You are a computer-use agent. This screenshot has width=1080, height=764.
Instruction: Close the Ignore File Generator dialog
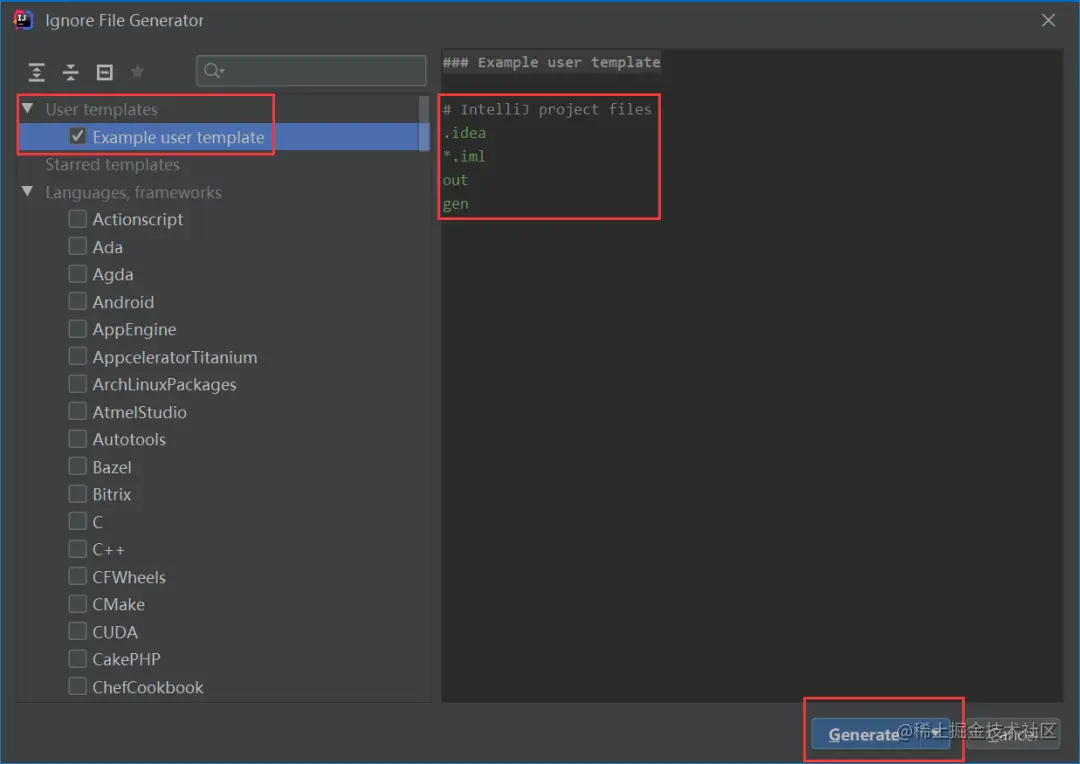coord(1048,20)
